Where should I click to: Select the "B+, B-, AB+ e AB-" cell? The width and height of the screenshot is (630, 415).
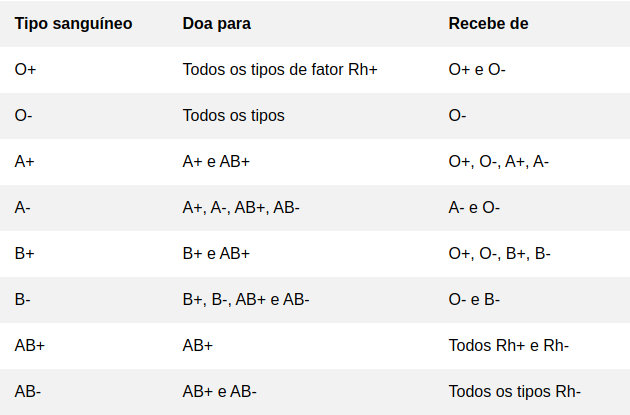pos(246,299)
